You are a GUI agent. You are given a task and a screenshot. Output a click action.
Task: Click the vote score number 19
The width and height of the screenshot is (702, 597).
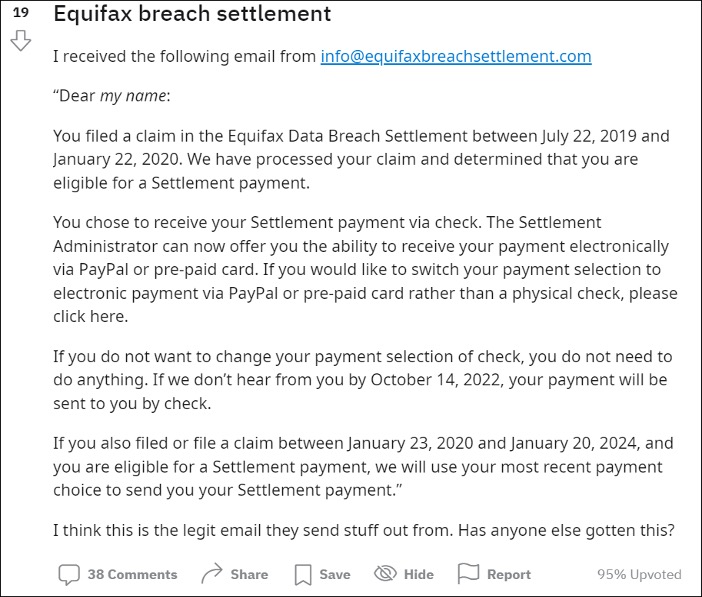(21, 13)
